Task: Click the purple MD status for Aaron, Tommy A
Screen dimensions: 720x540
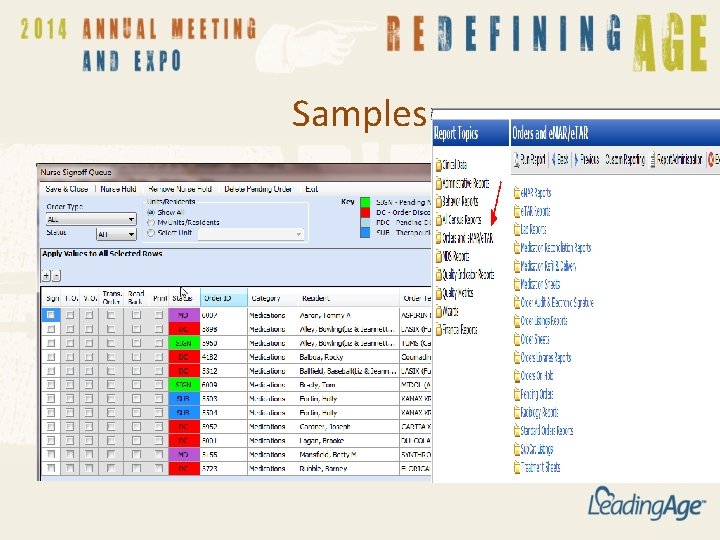Action: click(184, 315)
